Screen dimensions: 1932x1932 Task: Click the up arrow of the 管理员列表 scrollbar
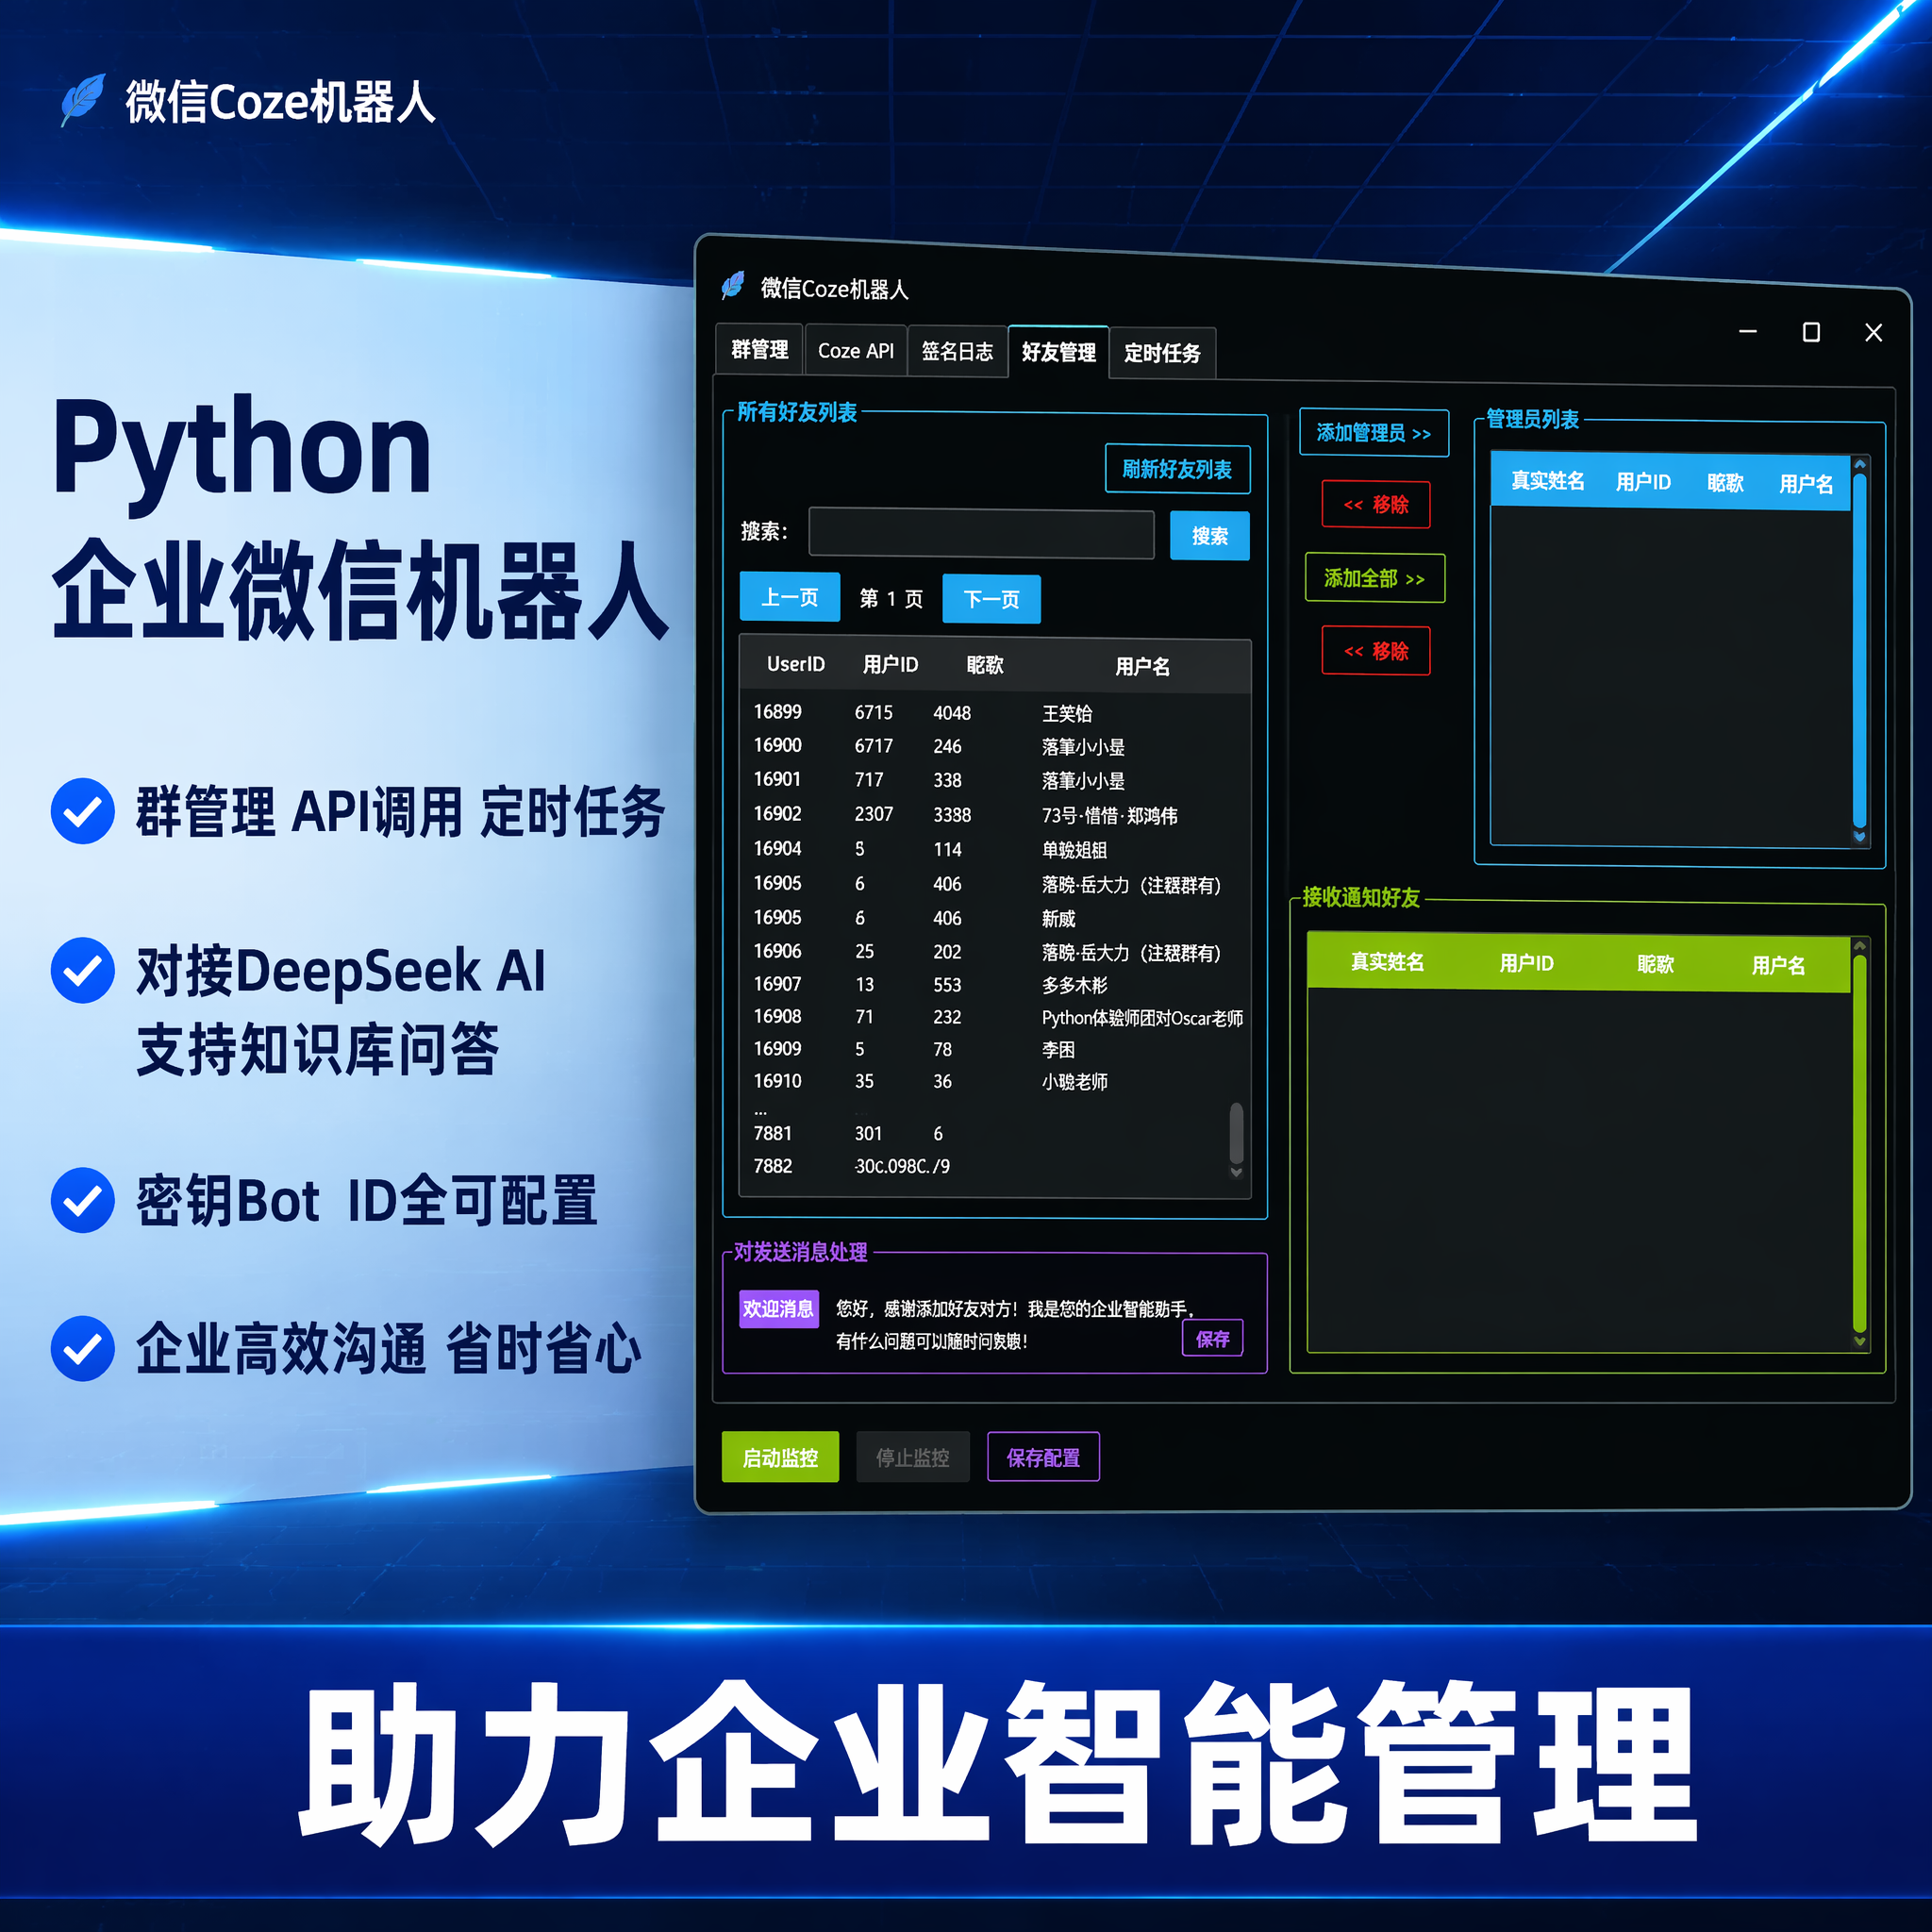(x=1859, y=465)
